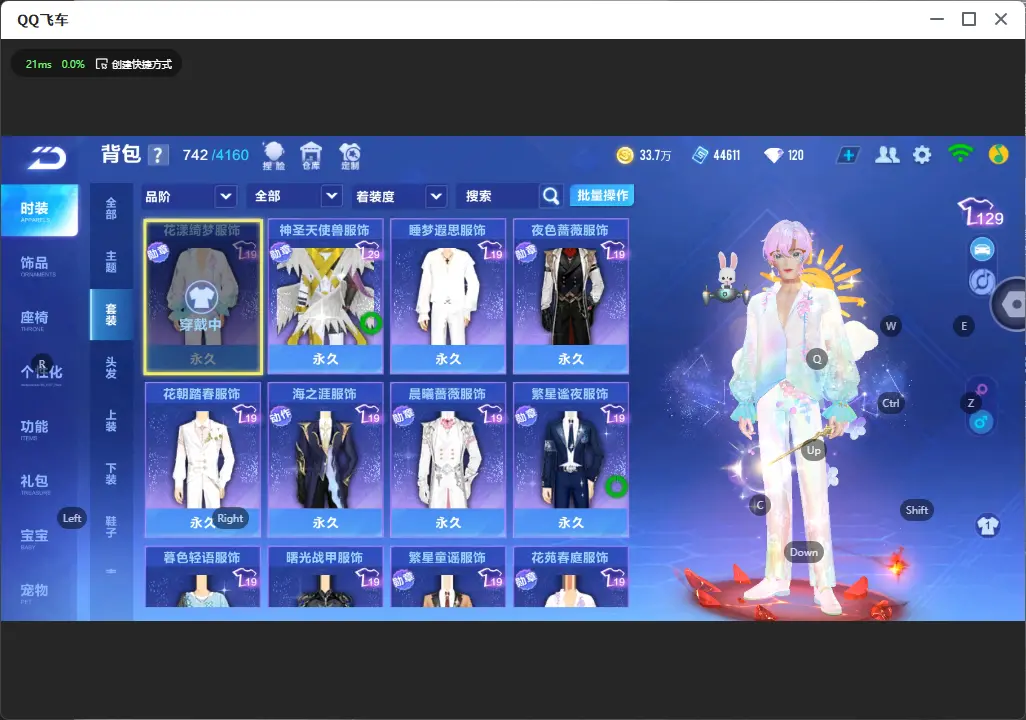Select the 曙光战甲服饰 outfit card
The height and width of the screenshot is (720, 1026).
coord(325,577)
